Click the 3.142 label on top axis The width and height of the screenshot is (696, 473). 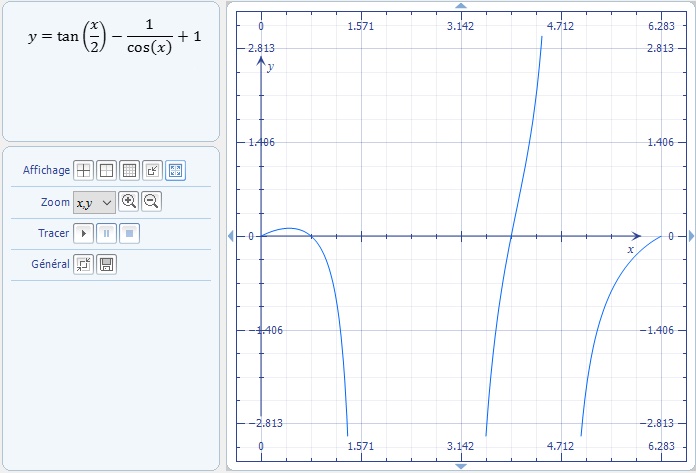460,26
